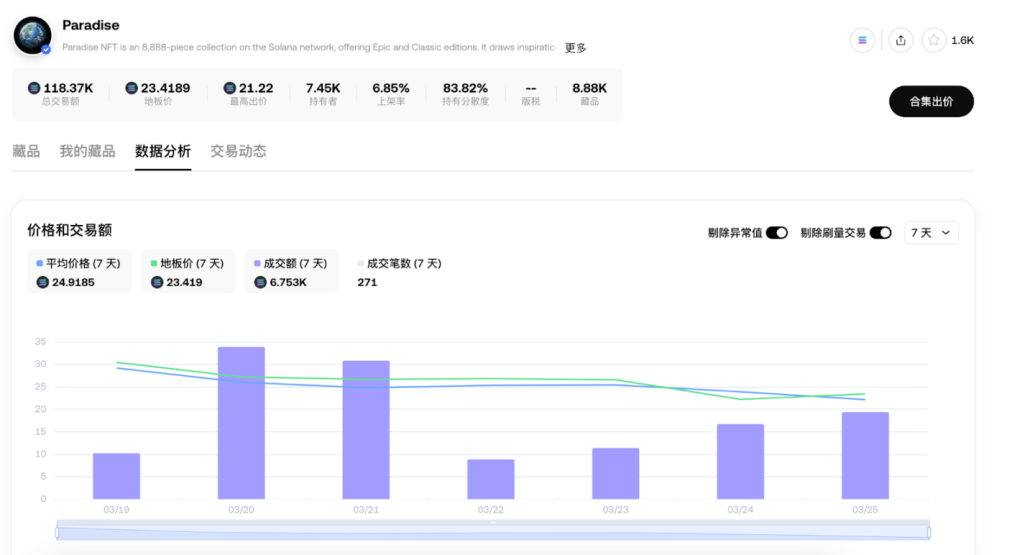Viewport: 1035px width, 555px height.
Task: Expand the description with 更多
Action: coord(575,48)
